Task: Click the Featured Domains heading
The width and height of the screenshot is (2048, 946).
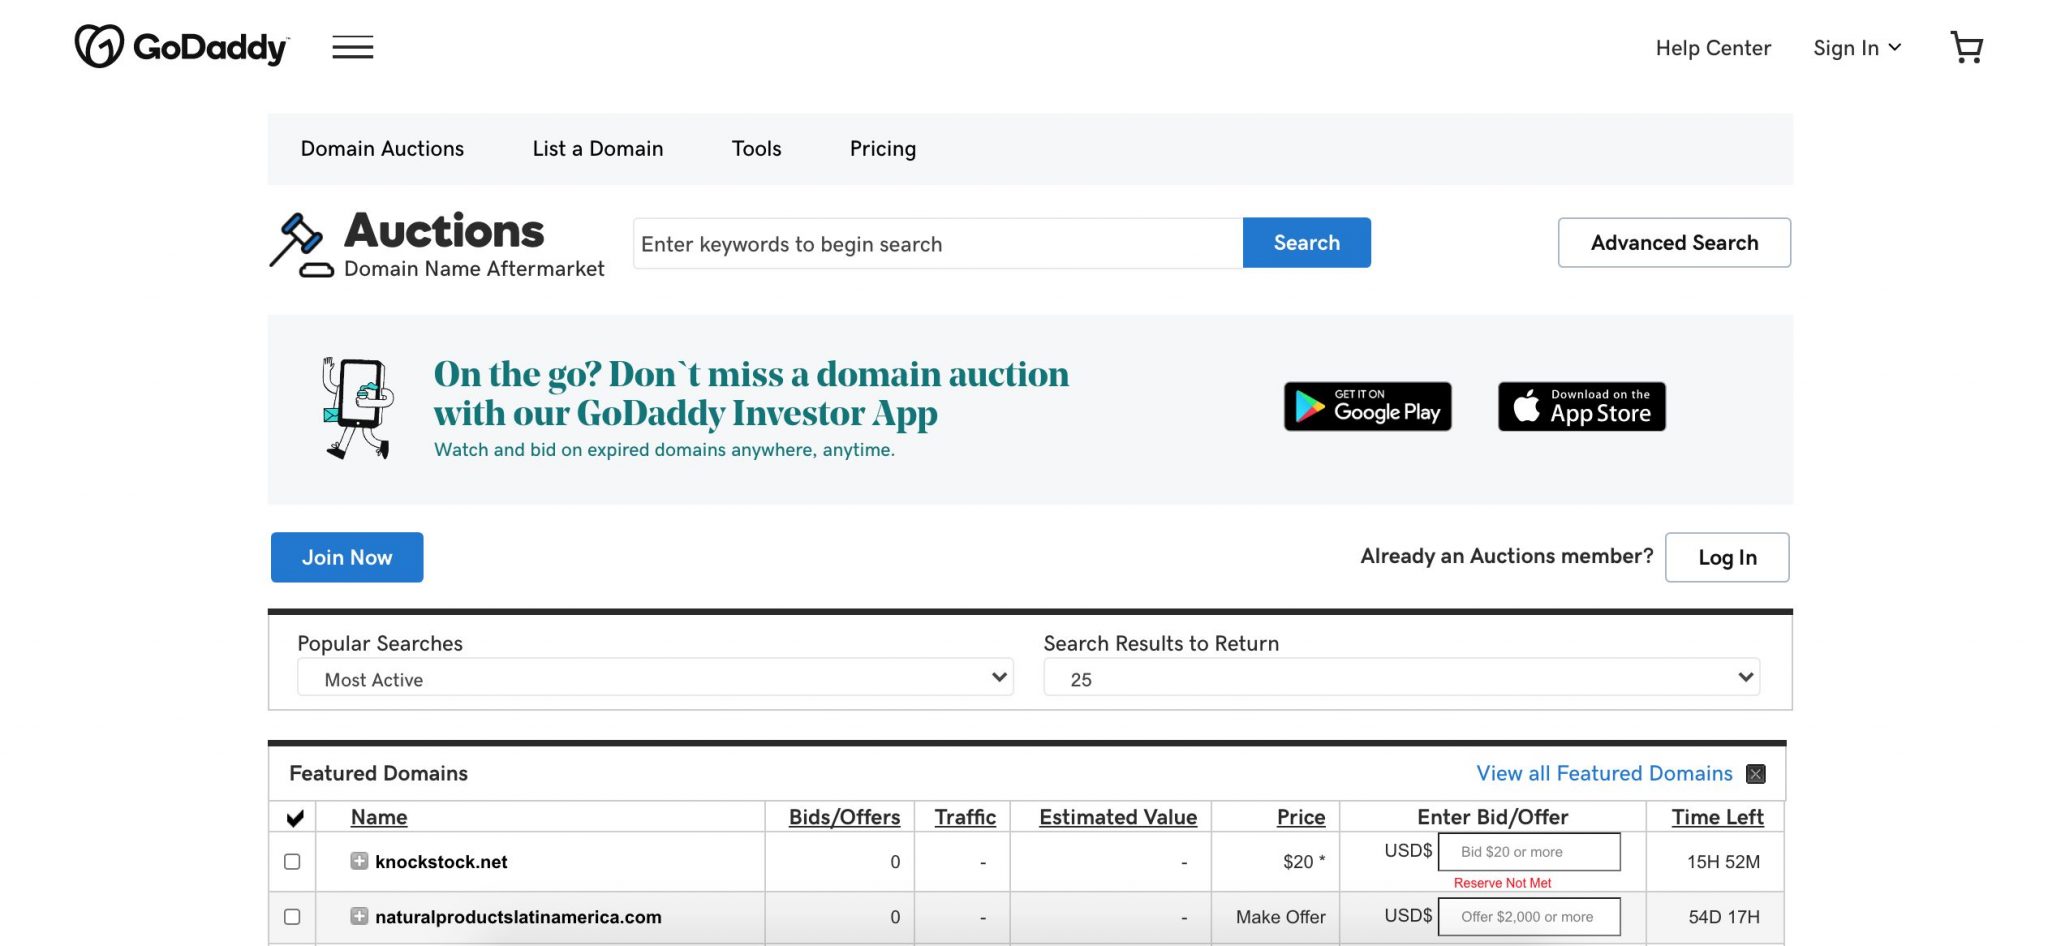Action: click(378, 774)
